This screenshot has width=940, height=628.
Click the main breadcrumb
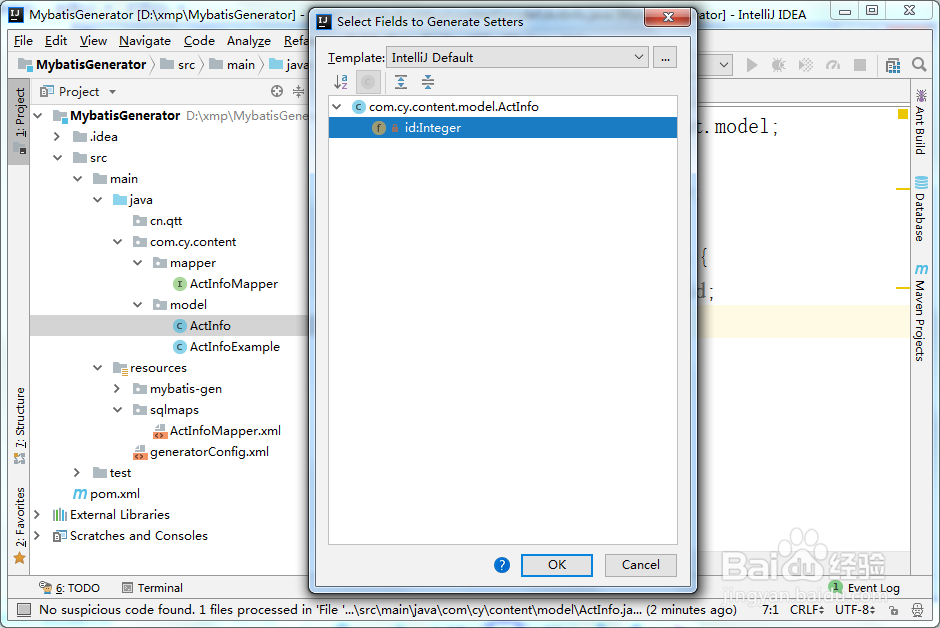click(x=232, y=65)
